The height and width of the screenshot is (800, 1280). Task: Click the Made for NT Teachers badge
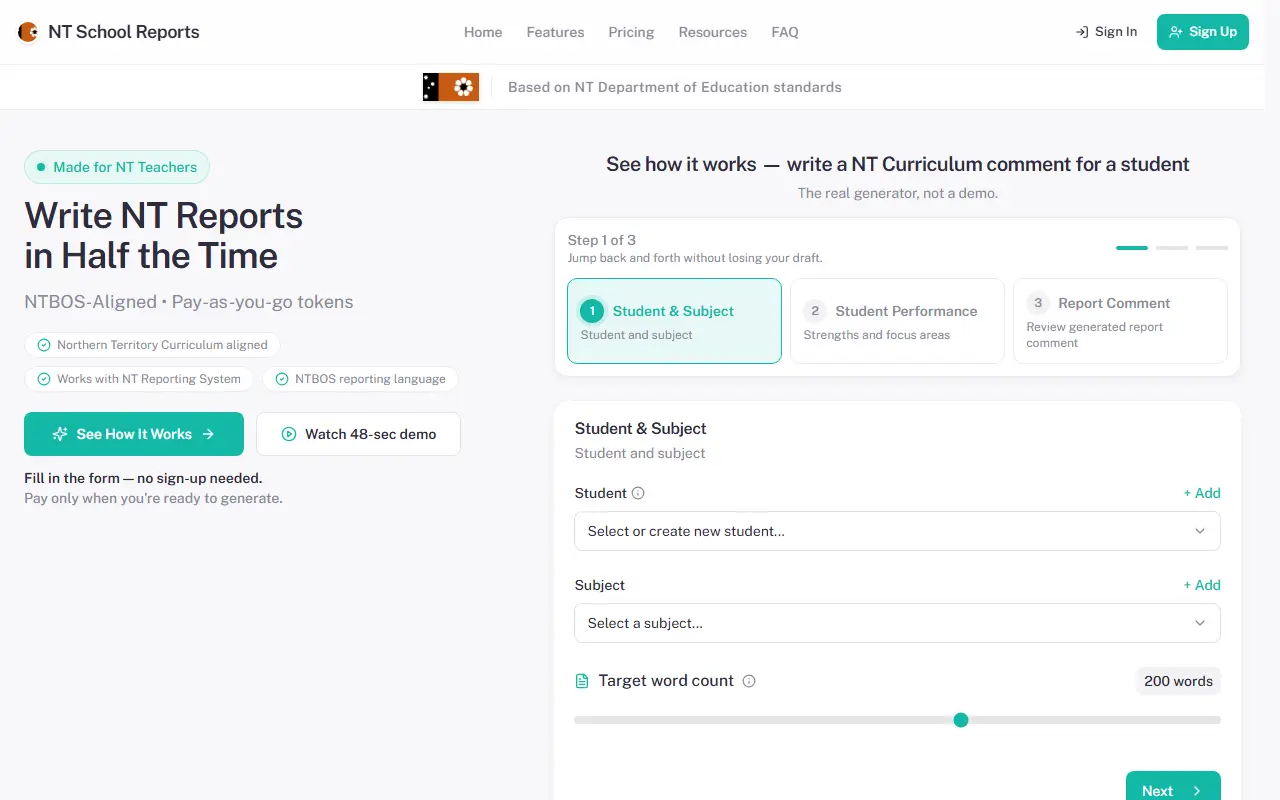pyautogui.click(x=117, y=167)
